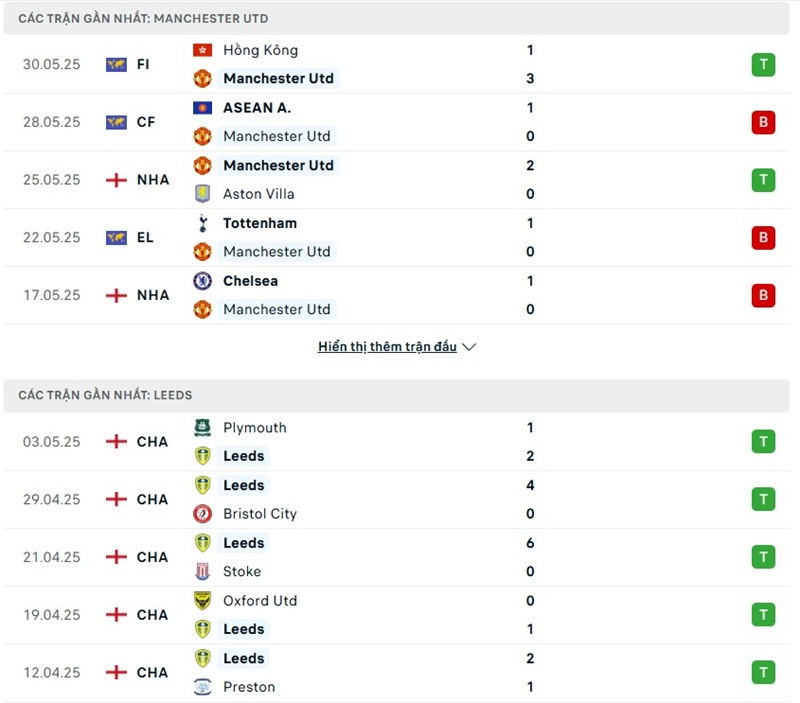Expand the 'Hiển thị thêm trận đấu' chevron
Image resolution: width=800 pixels, height=703 pixels.
click(470, 347)
